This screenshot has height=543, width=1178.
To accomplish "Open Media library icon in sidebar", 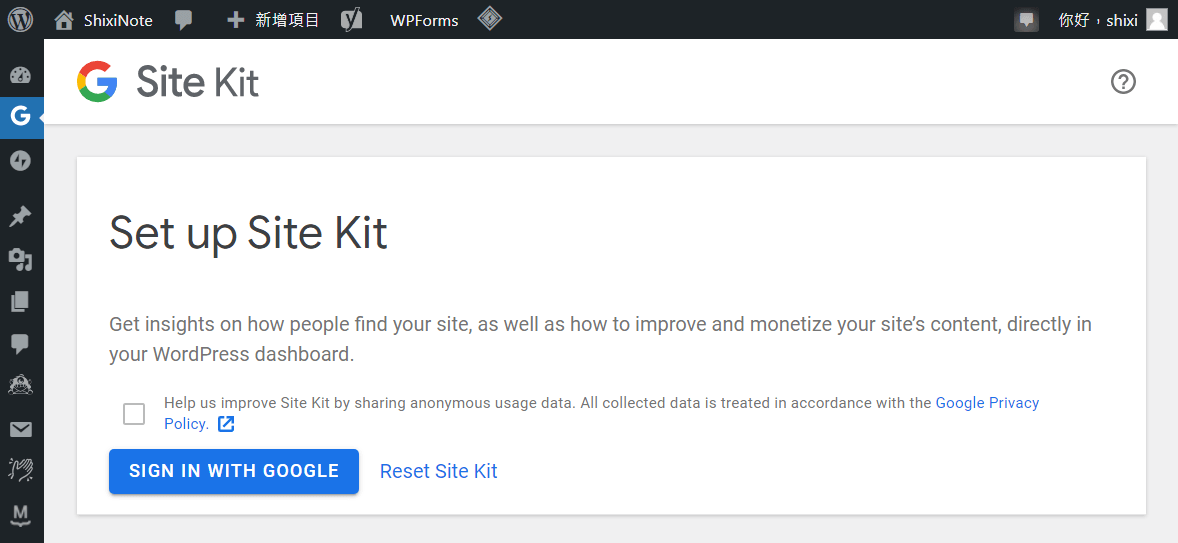I will point(20,260).
